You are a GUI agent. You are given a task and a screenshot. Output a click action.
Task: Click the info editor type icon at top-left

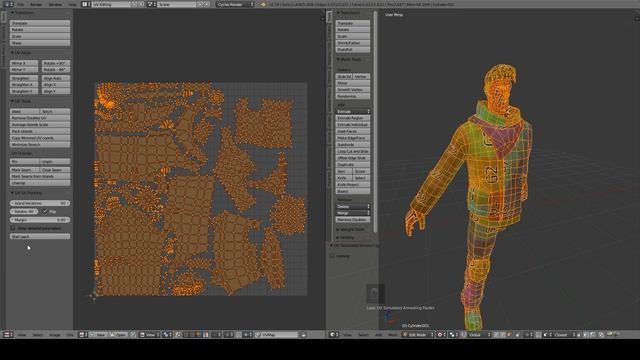point(8,4)
